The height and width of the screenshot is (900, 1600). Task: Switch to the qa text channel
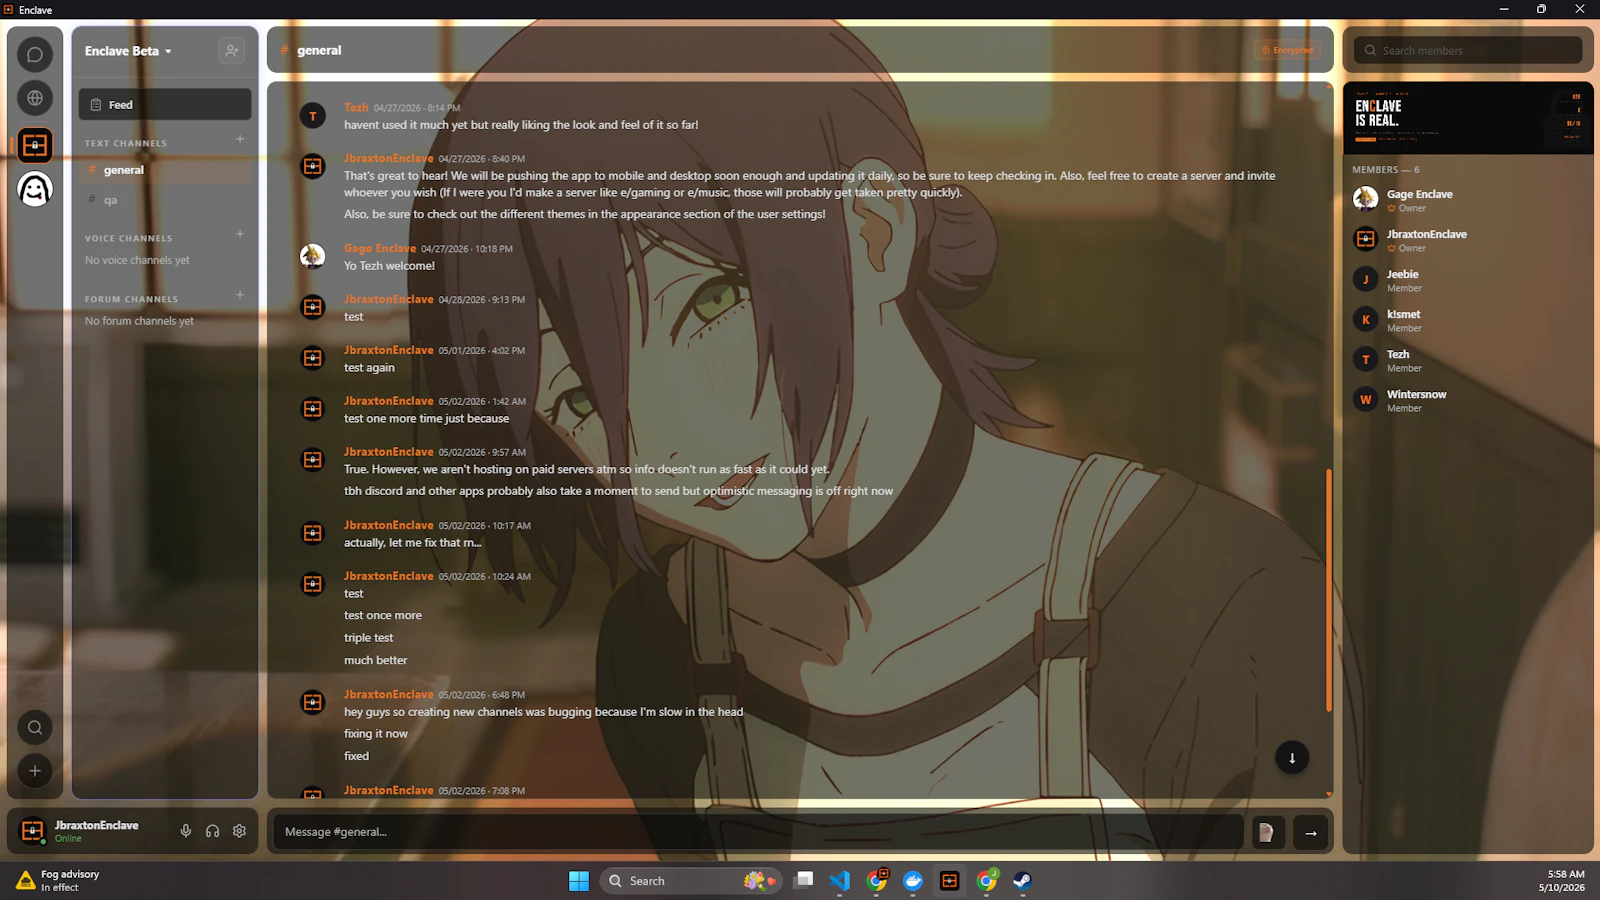165,200
